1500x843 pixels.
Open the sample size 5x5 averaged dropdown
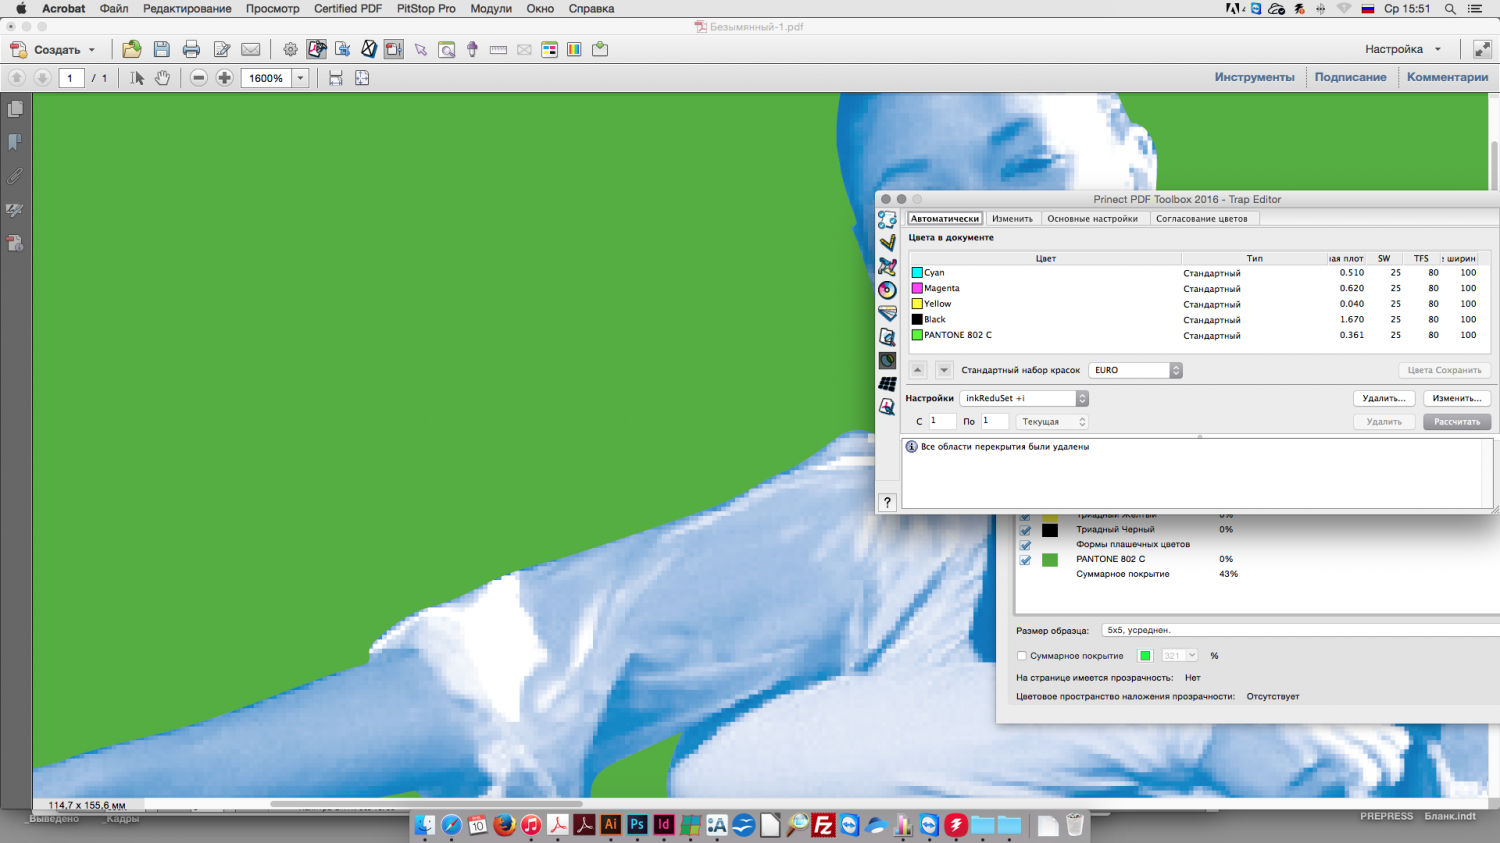(x=1300, y=630)
